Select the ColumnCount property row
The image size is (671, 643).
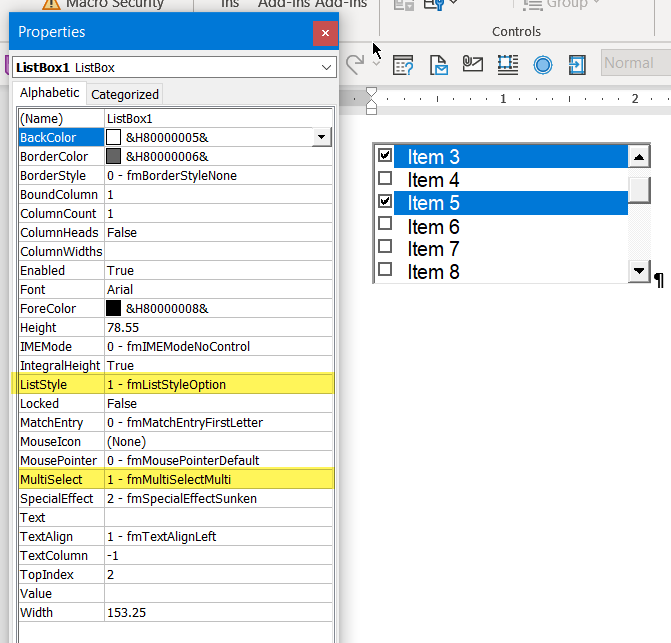click(175, 213)
